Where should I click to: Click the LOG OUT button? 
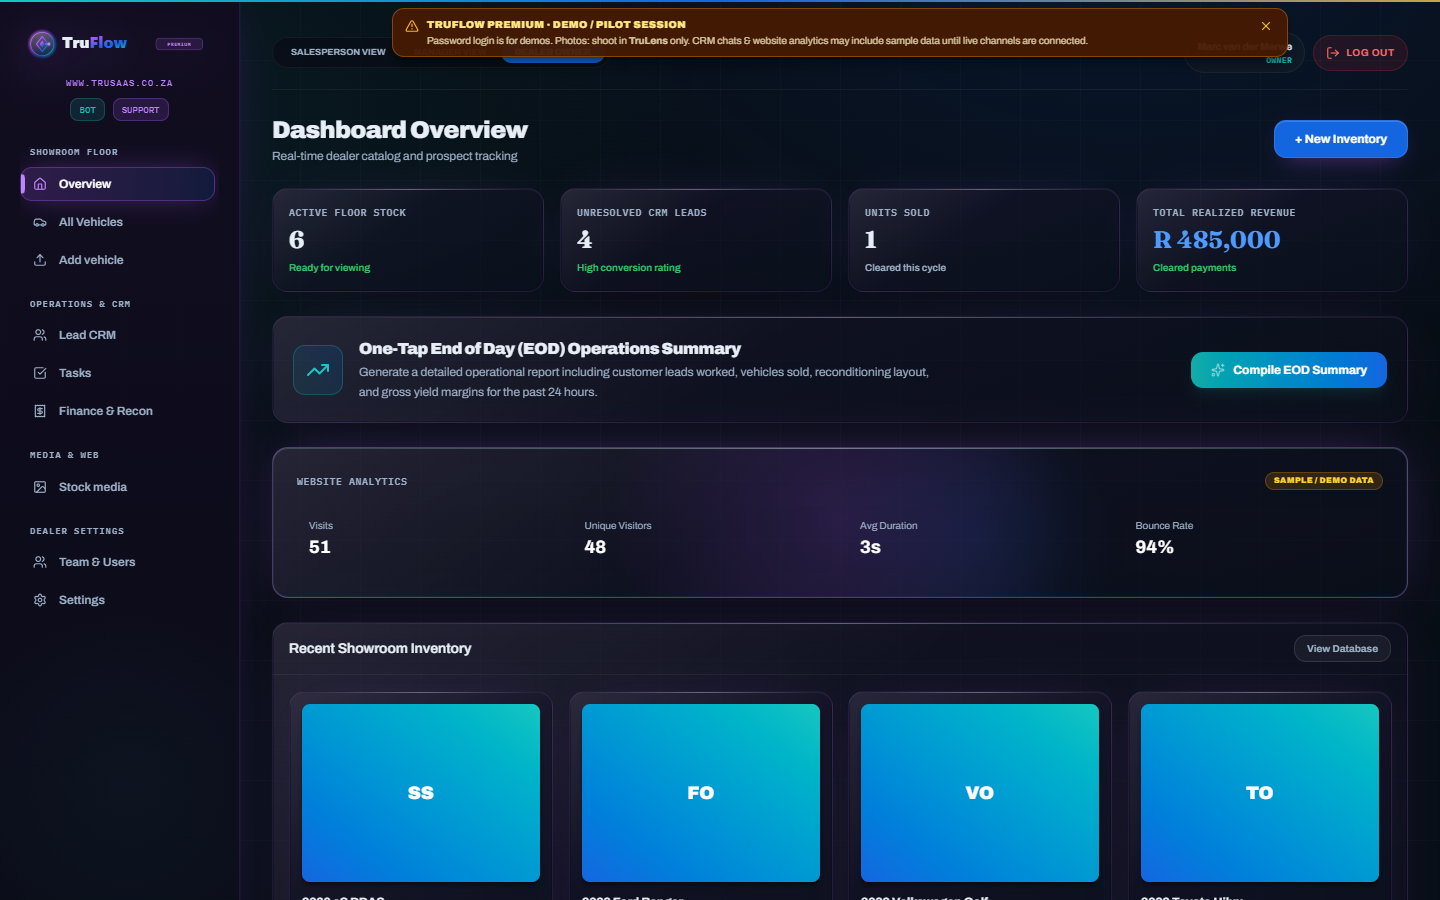[1360, 53]
